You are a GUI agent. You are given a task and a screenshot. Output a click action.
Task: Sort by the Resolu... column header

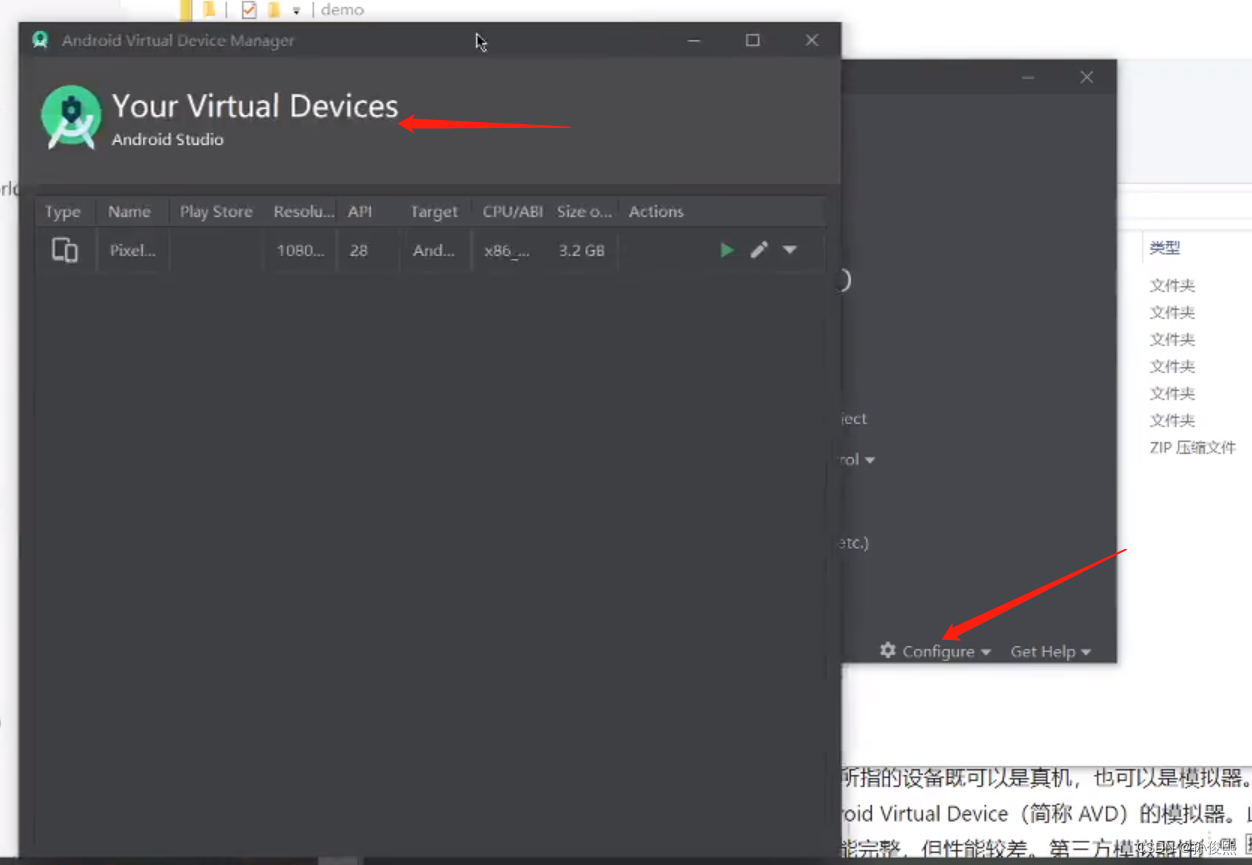(303, 212)
